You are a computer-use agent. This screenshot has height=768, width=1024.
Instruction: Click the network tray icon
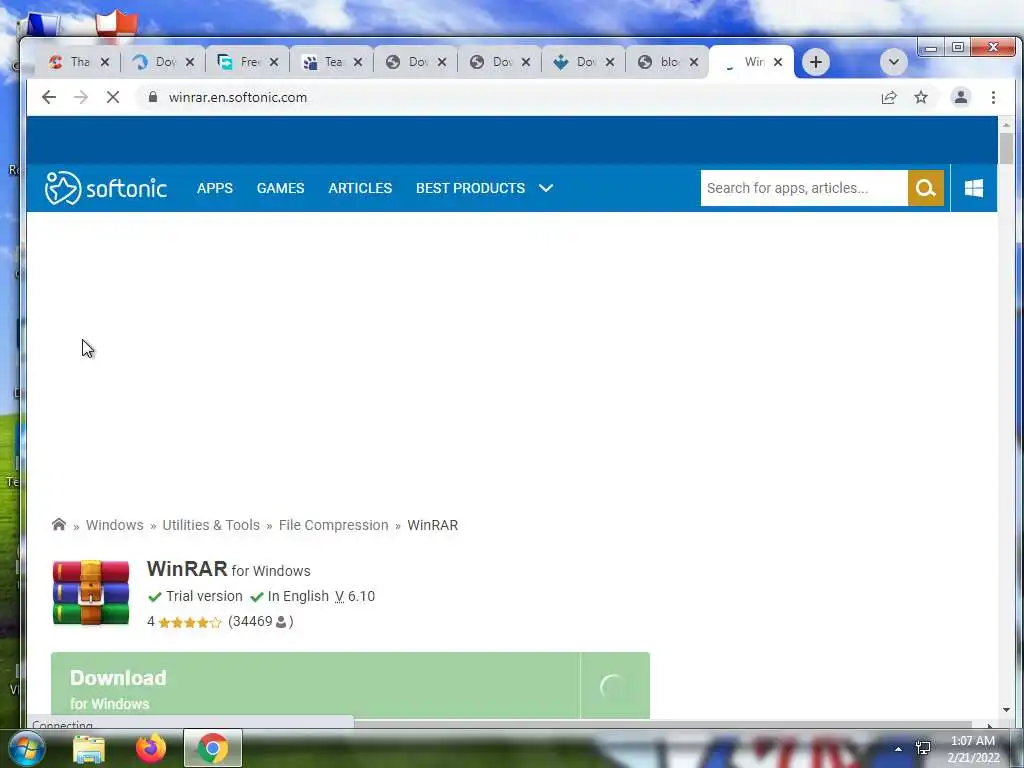pyautogui.click(x=923, y=748)
